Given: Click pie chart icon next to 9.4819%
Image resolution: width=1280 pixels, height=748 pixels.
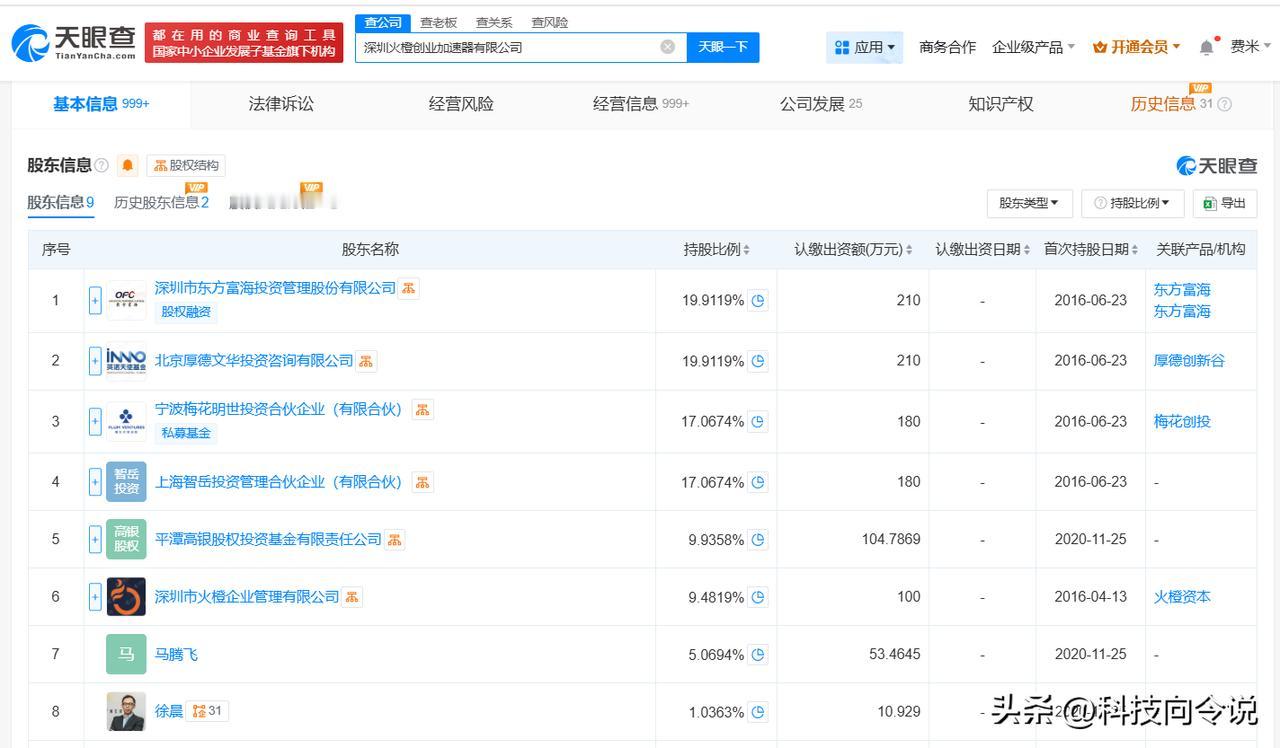Looking at the screenshot, I should point(758,597).
